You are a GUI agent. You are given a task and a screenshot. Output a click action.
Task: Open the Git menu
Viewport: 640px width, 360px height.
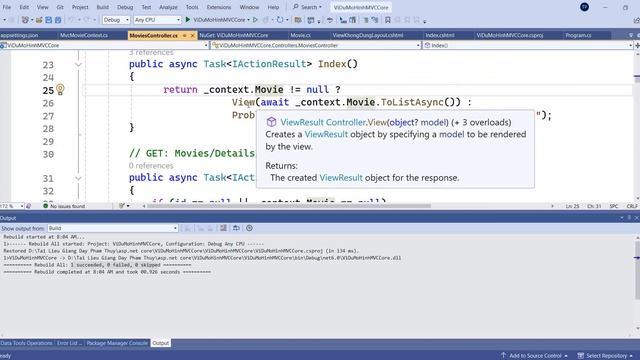(x=60, y=7)
